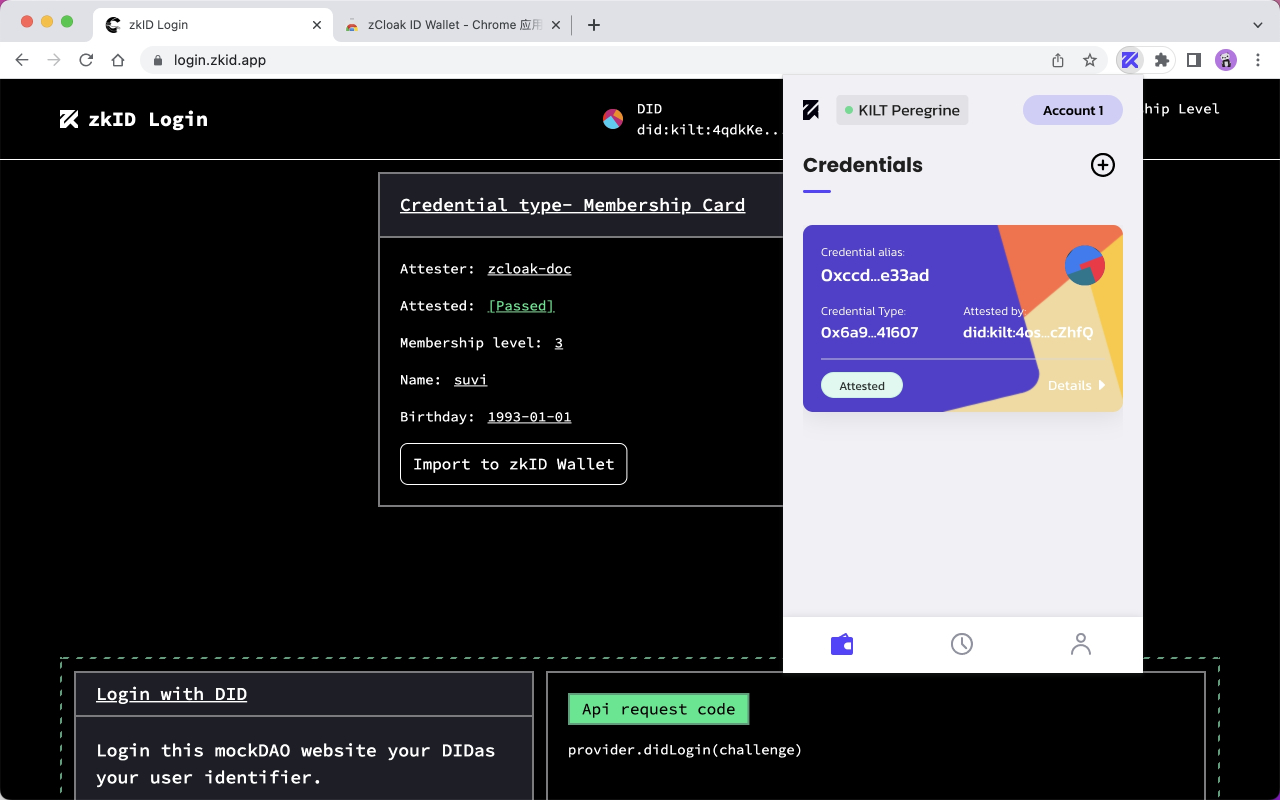Image resolution: width=1280 pixels, height=800 pixels.
Task: Click the credential alias 0xccd...e33ad
Action: [875, 275]
